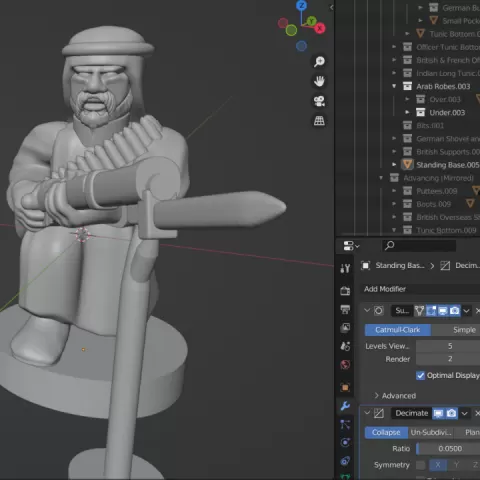Click the Standing Base.005 mesh icon
Image resolution: width=480 pixels, height=480 pixels.
pos(407,165)
